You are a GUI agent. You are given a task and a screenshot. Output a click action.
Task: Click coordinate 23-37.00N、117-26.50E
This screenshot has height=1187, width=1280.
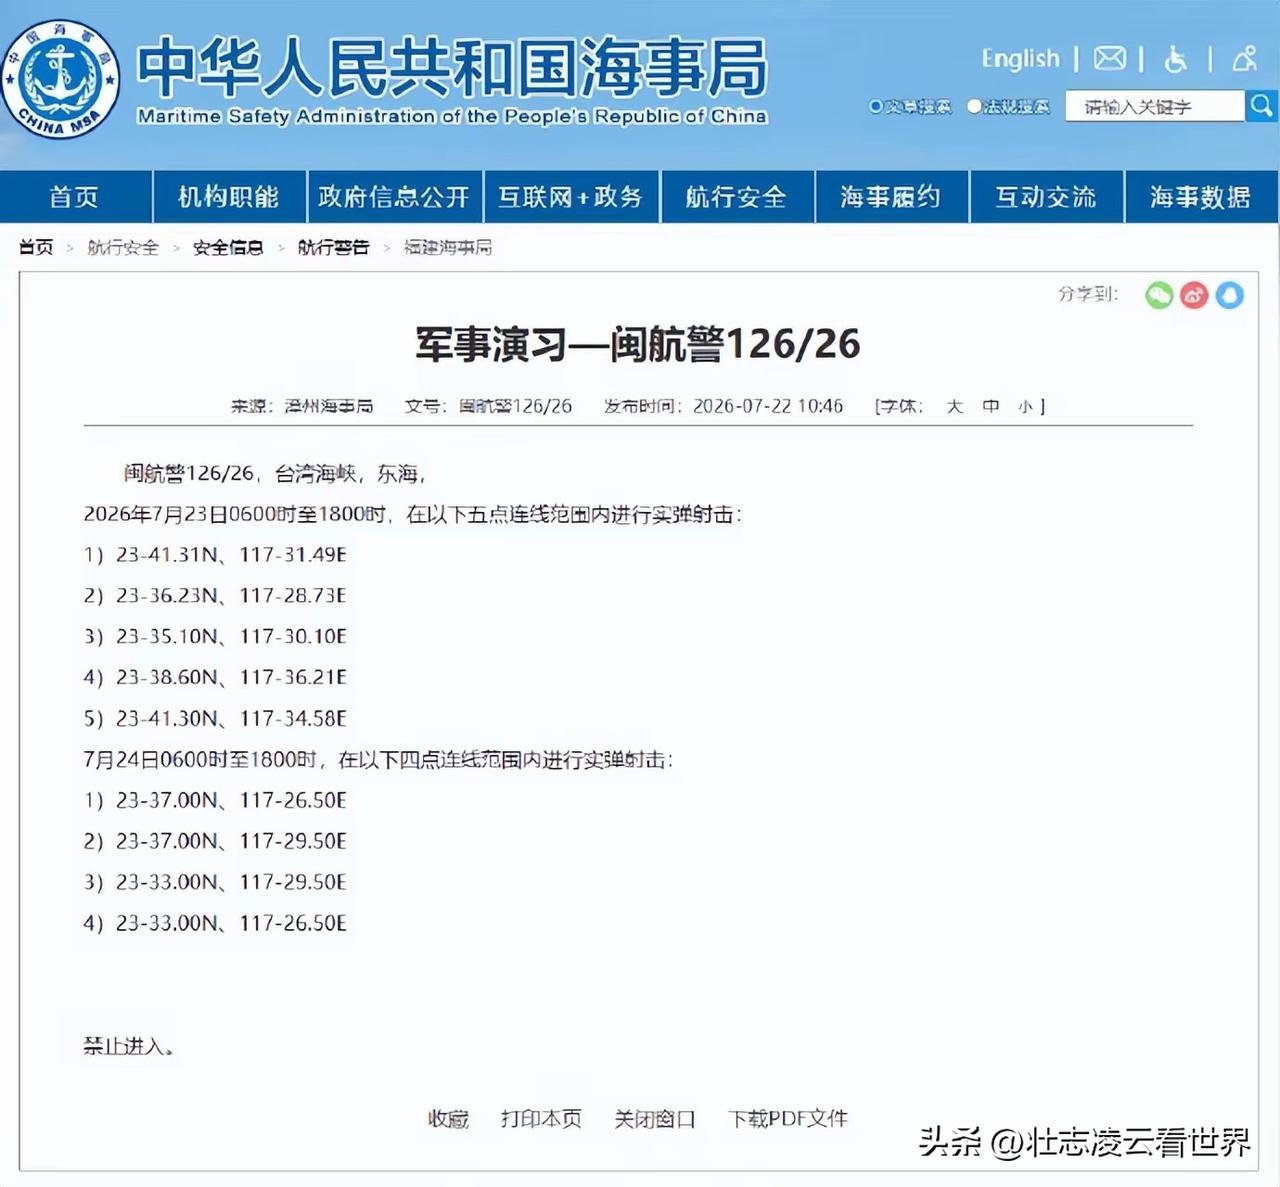coord(231,800)
